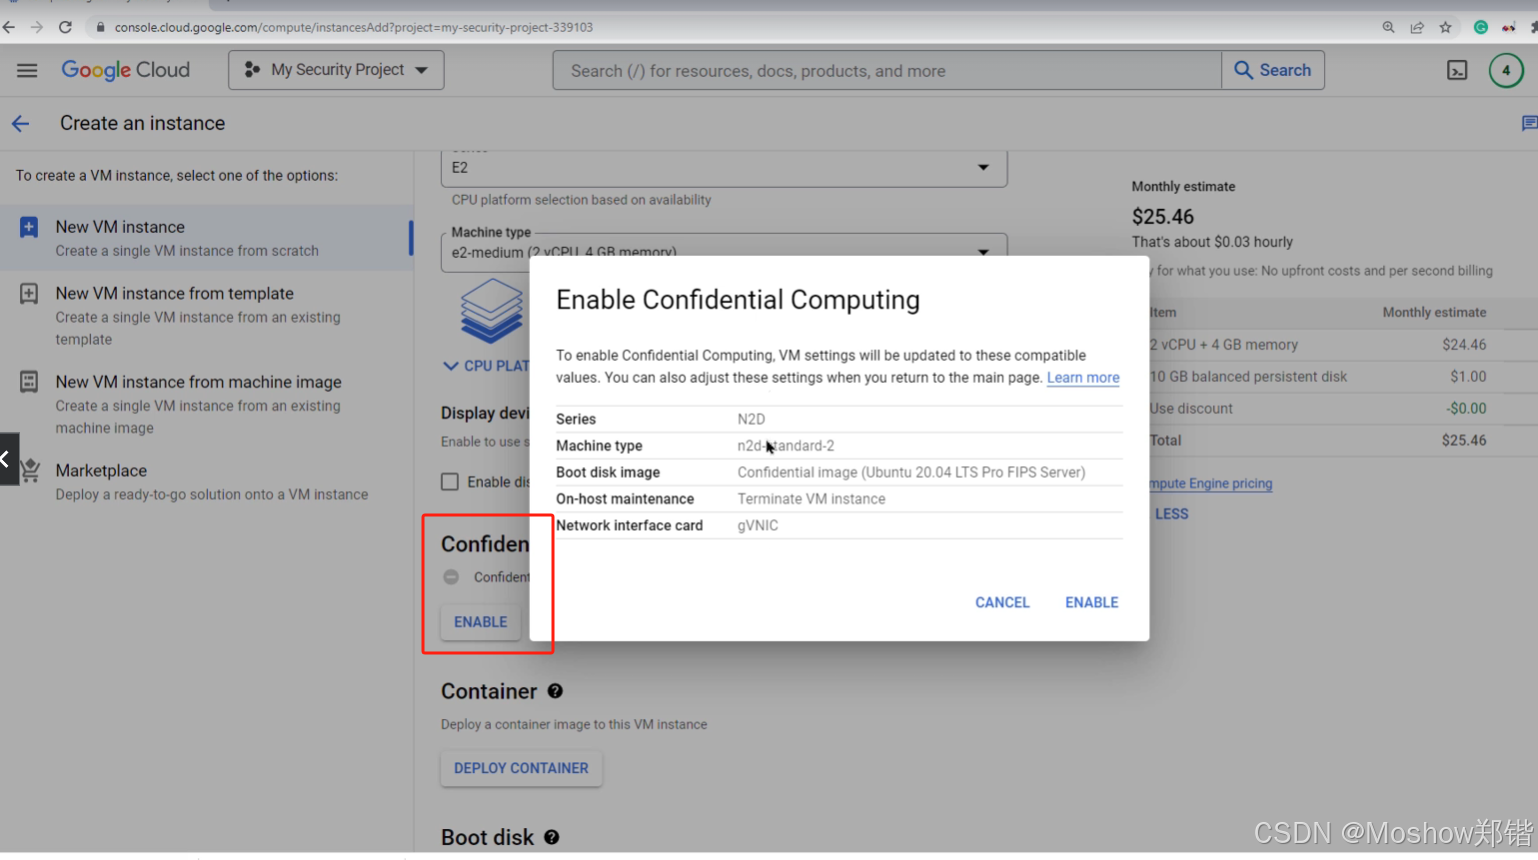Select the Marketplace cart icon in sidebar
The image size is (1538, 860).
point(30,471)
